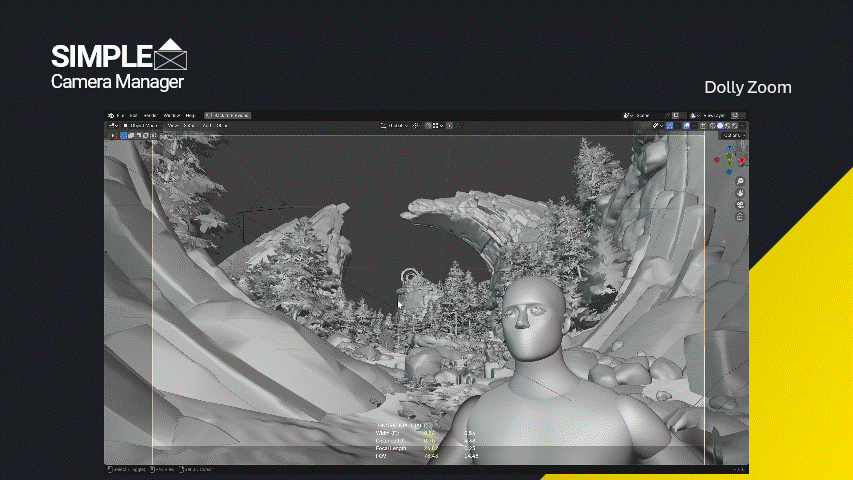Open the Object Mode dropdown
Viewport: 853px width, 480px height.
(x=141, y=126)
